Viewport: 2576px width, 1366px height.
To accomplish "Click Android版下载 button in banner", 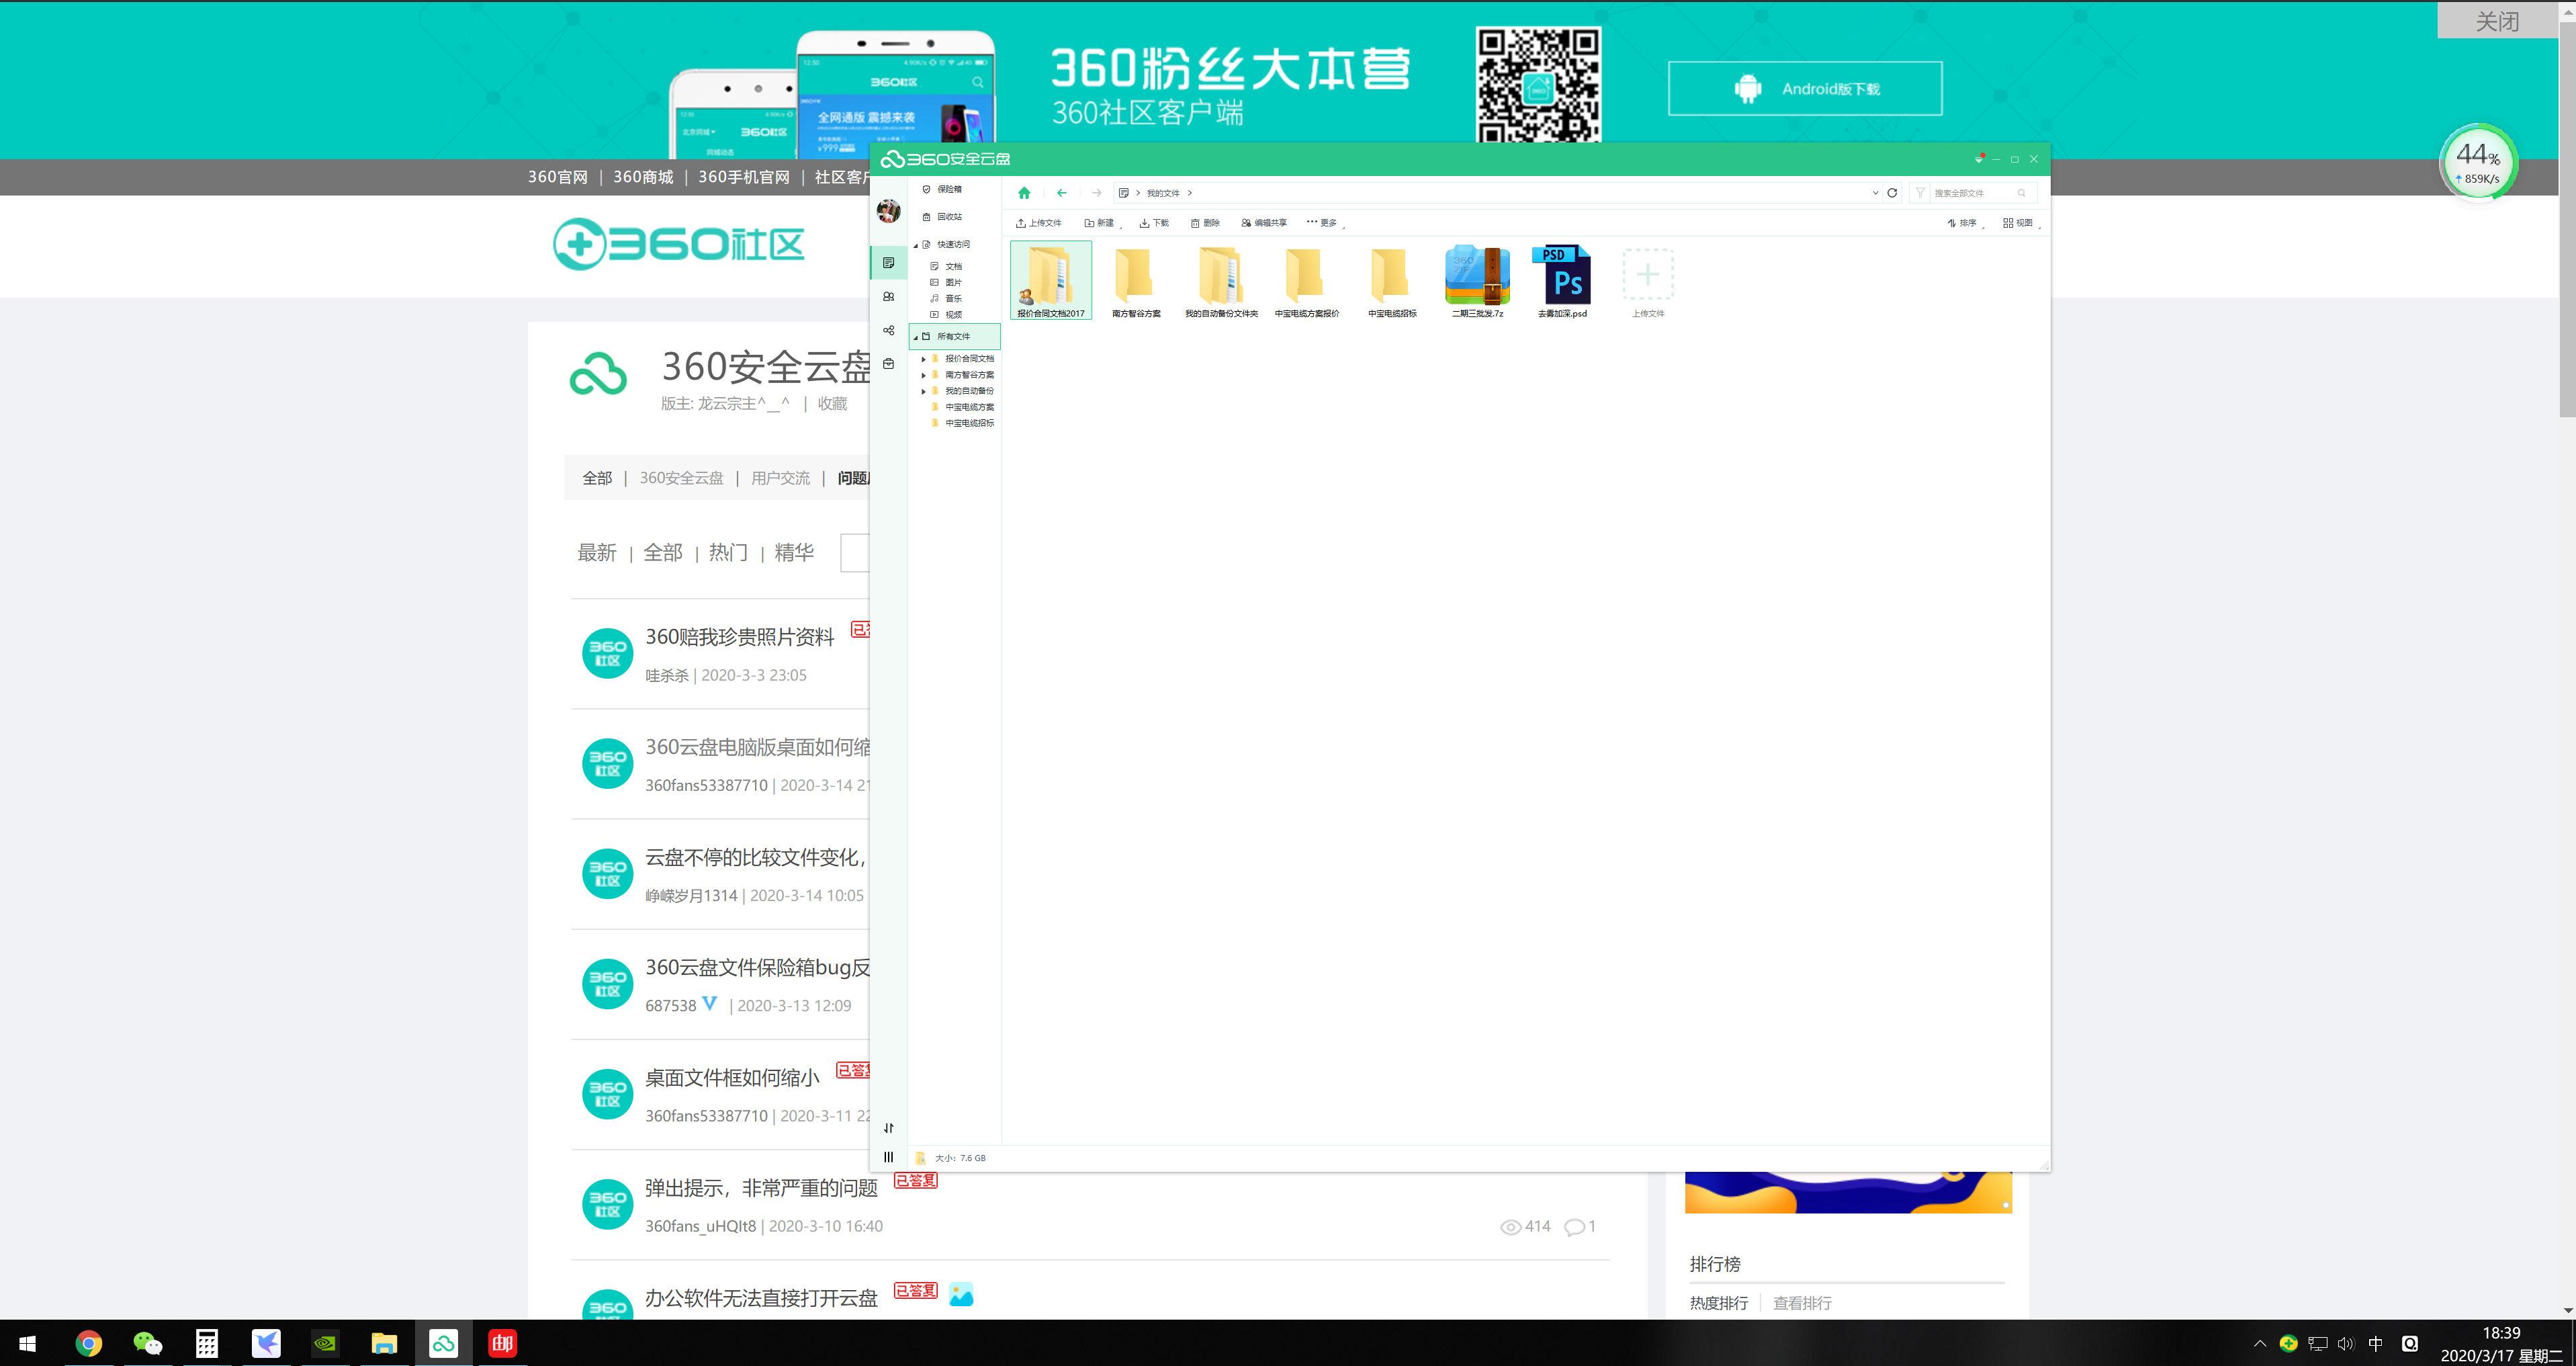I will 1805,89.
